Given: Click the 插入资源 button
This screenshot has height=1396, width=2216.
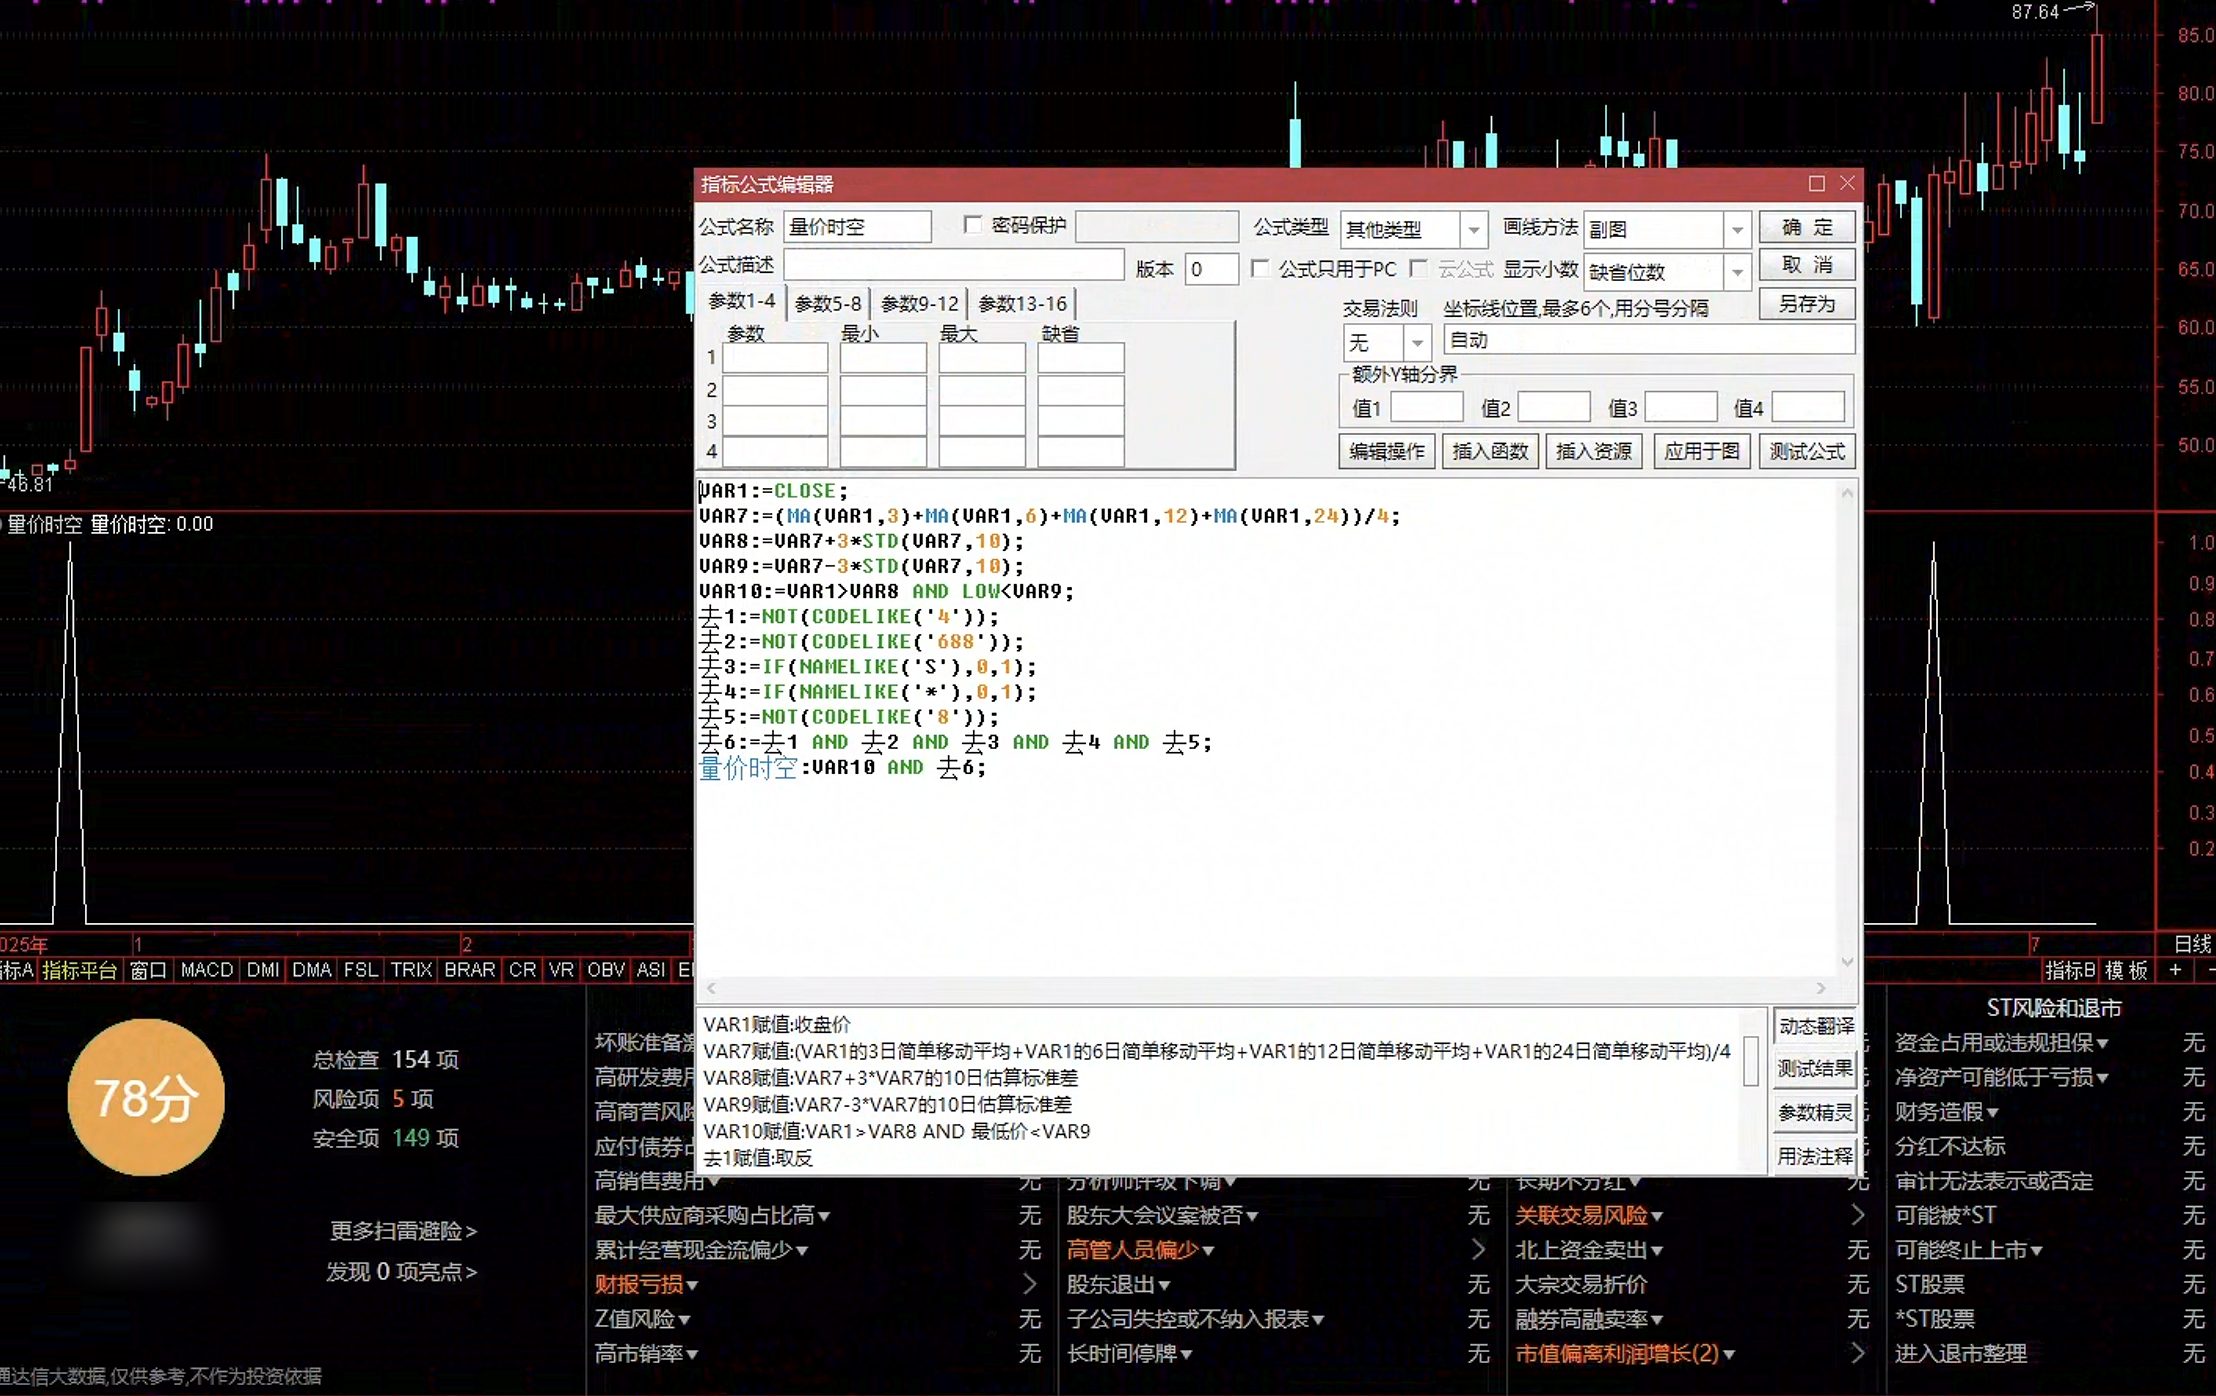Looking at the screenshot, I should (x=1594, y=451).
